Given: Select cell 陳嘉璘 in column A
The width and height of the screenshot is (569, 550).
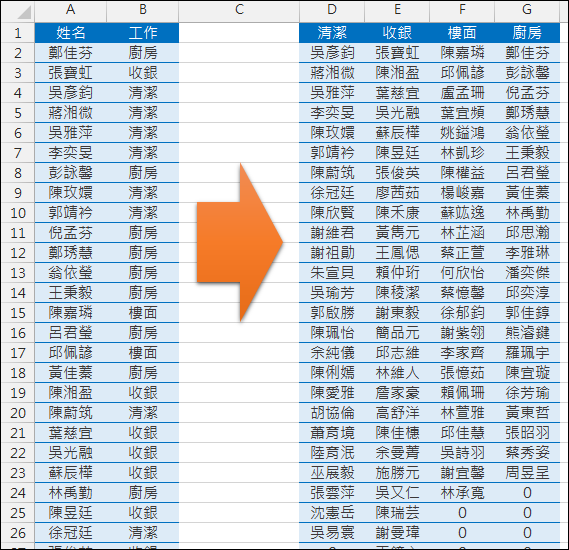Looking at the screenshot, I should pos(71,313).
